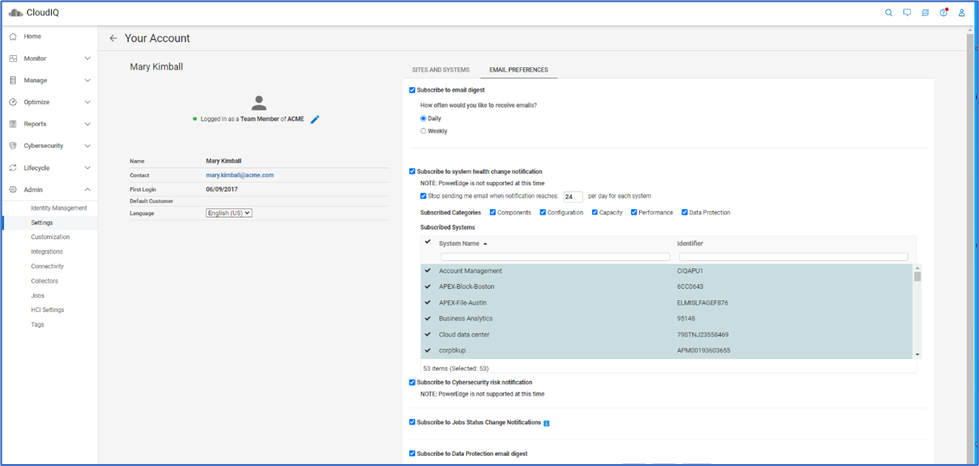Click the help icon with red badge
The image size is (979, 466).
pos(943,13)
